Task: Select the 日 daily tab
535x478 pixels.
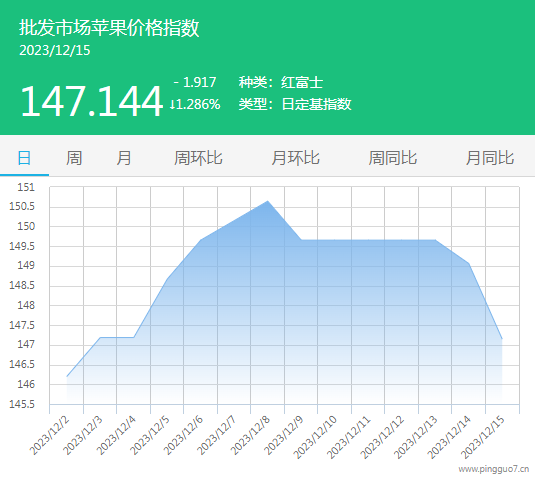Action: 24,158
